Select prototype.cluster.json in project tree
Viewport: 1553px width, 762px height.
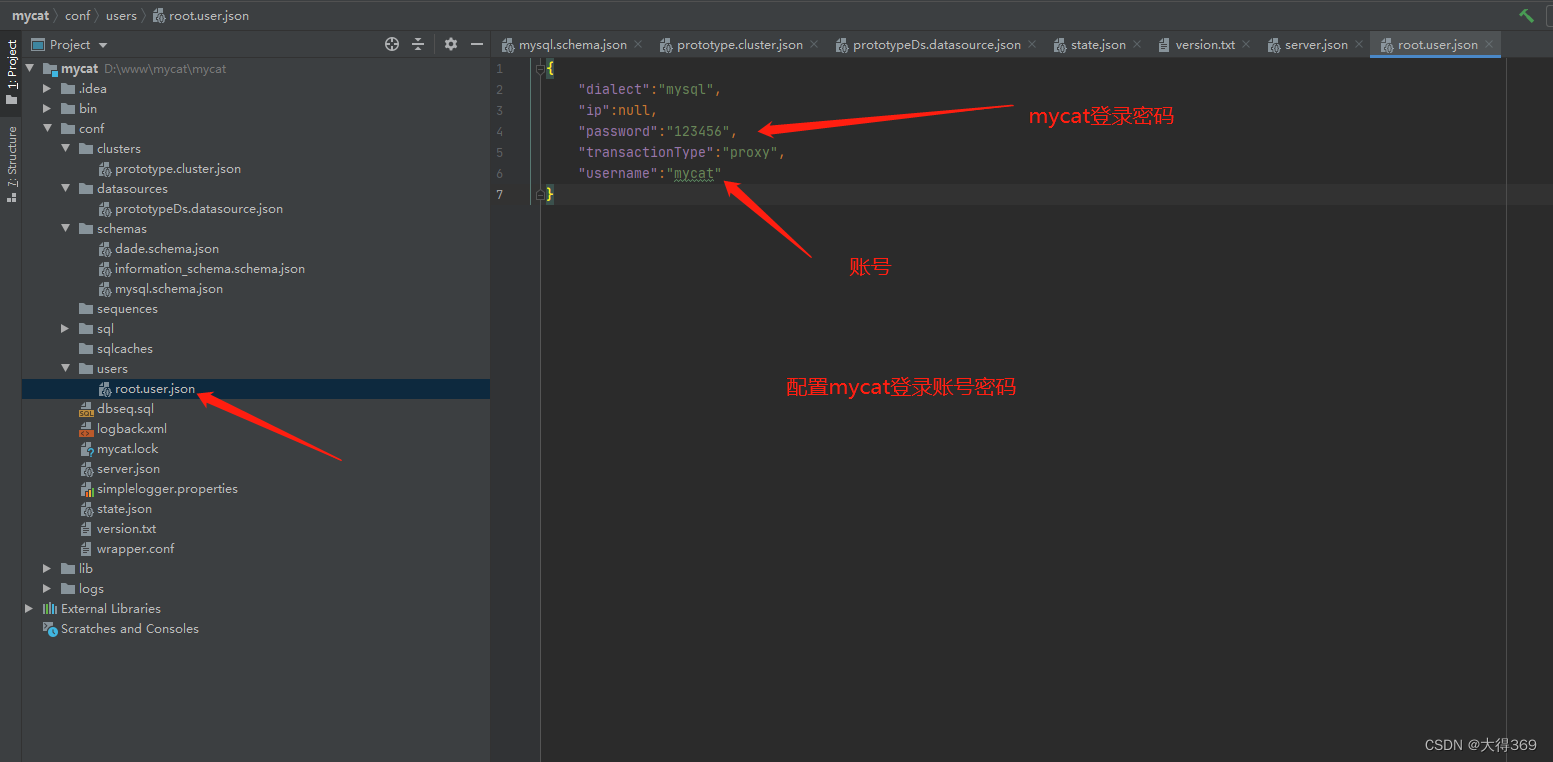(177, 169)
